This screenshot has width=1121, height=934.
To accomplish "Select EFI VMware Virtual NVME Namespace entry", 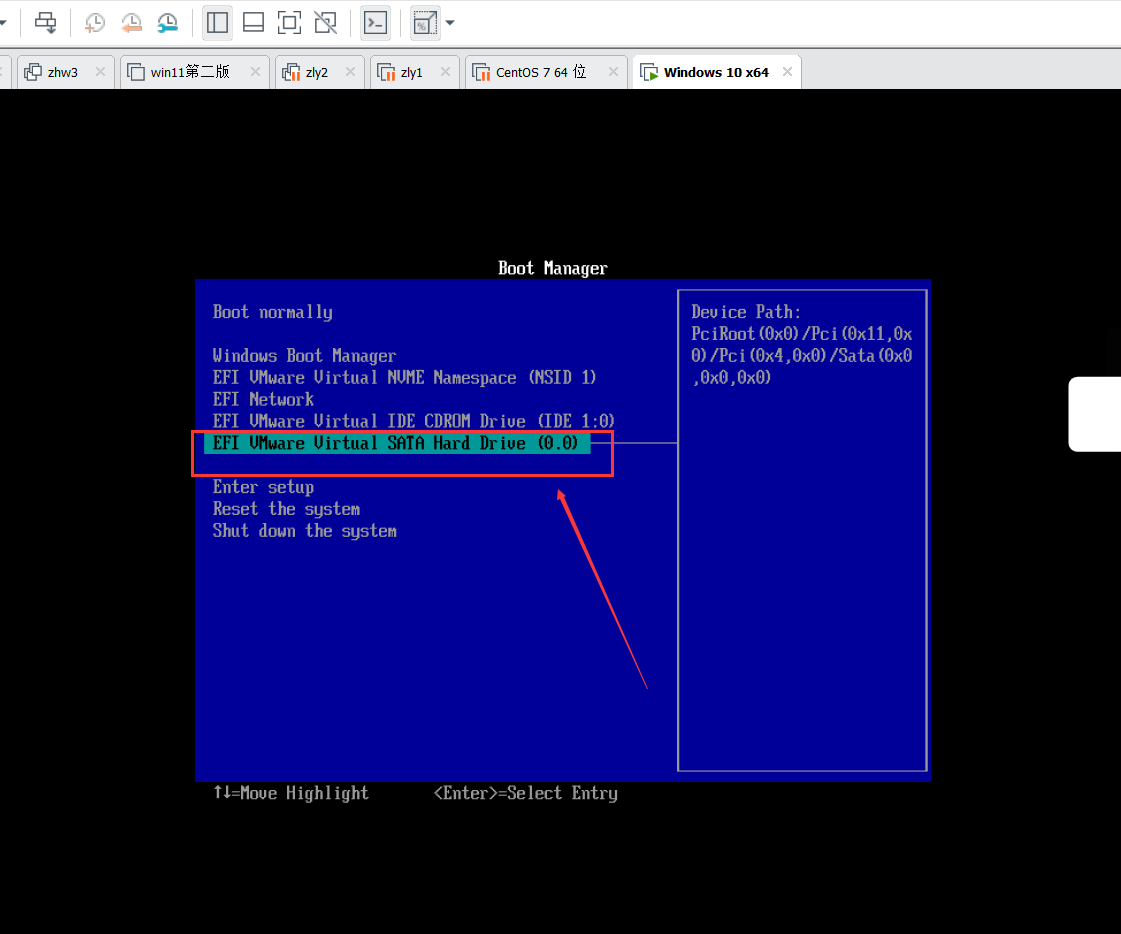I will click(x=404, y=378).
